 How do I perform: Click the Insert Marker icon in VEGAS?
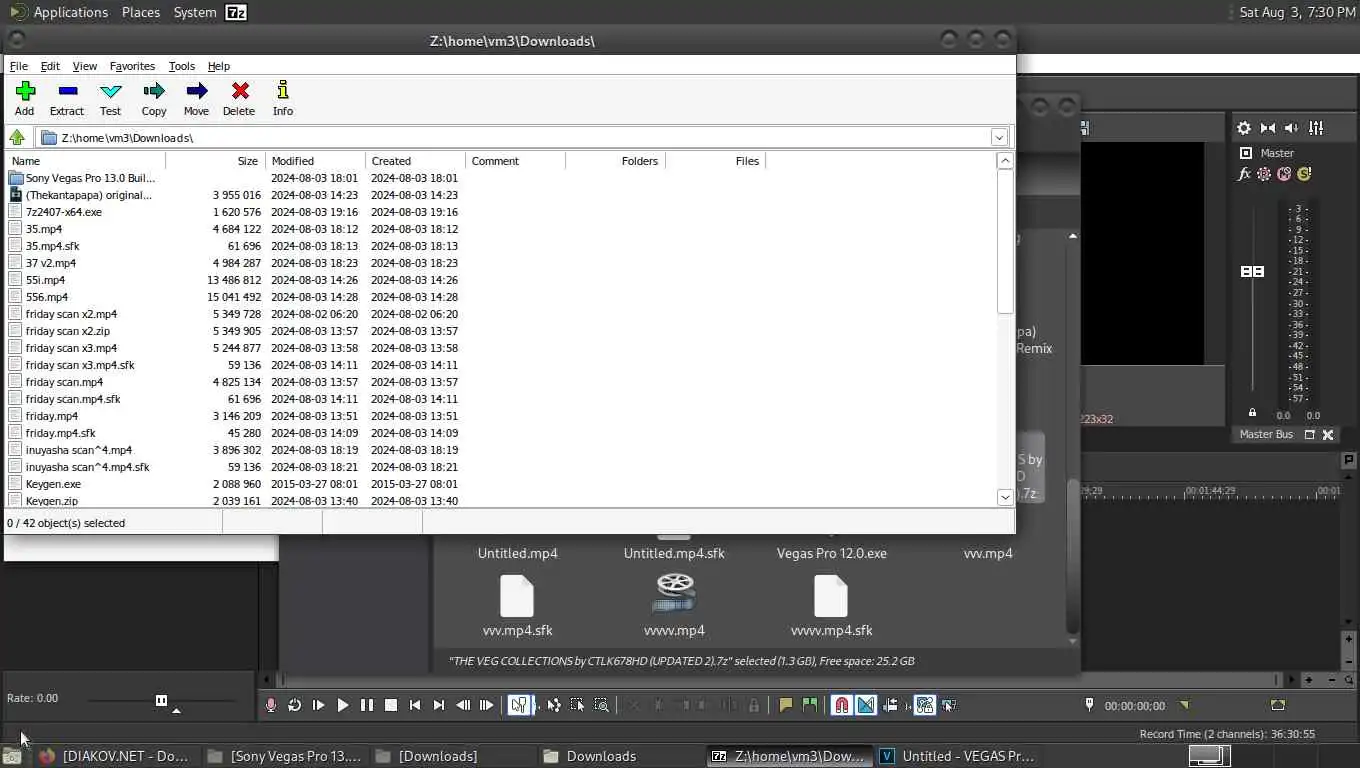[x=786, y=705]
